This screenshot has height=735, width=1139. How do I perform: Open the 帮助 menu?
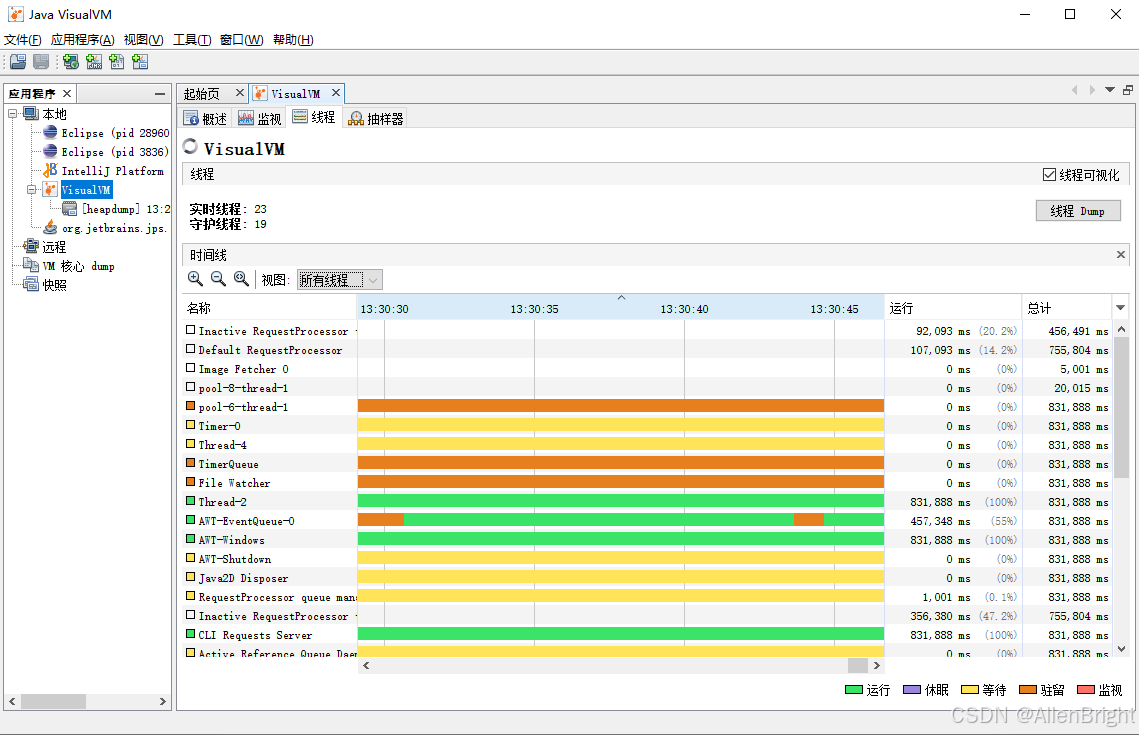tap(293, 39)
